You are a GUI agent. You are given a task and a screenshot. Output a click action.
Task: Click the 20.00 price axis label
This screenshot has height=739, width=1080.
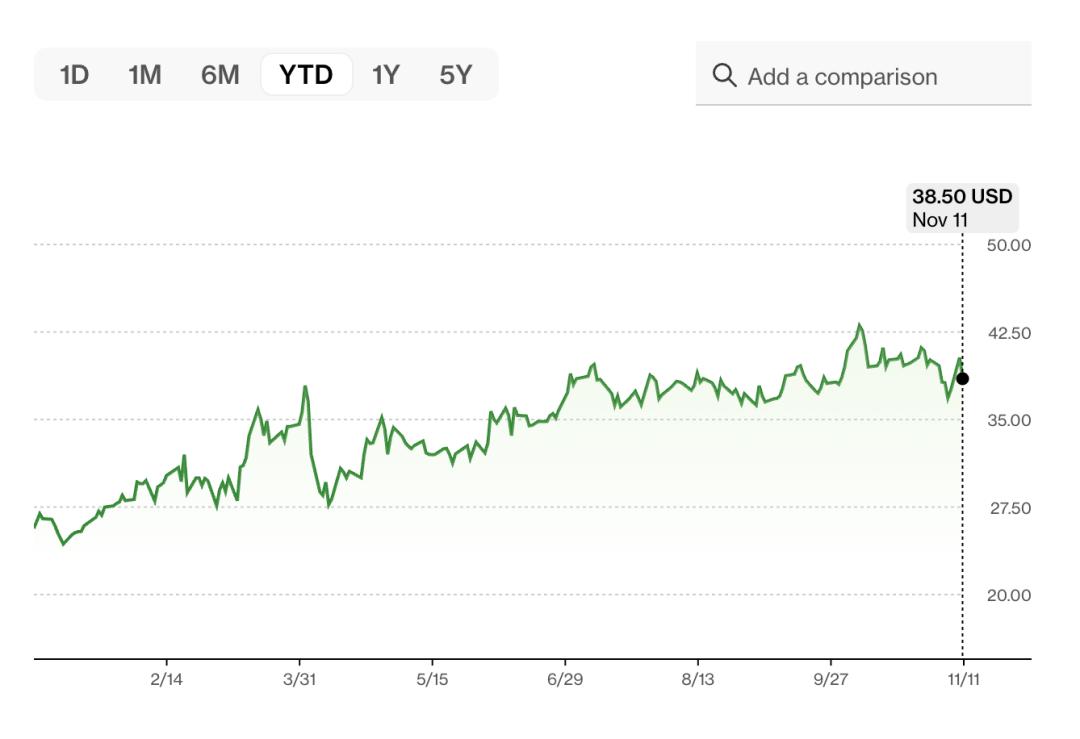pyautogui.click(x=1008, y=595)
